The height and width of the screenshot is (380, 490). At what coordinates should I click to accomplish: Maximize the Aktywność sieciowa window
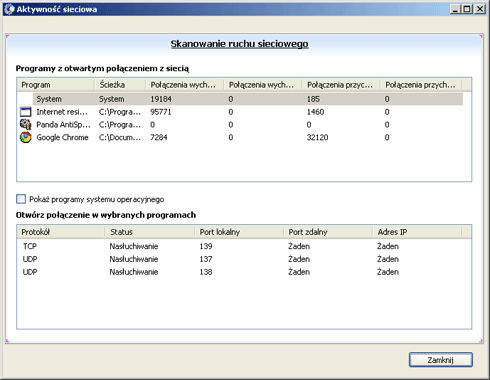[x=468, y=9]
